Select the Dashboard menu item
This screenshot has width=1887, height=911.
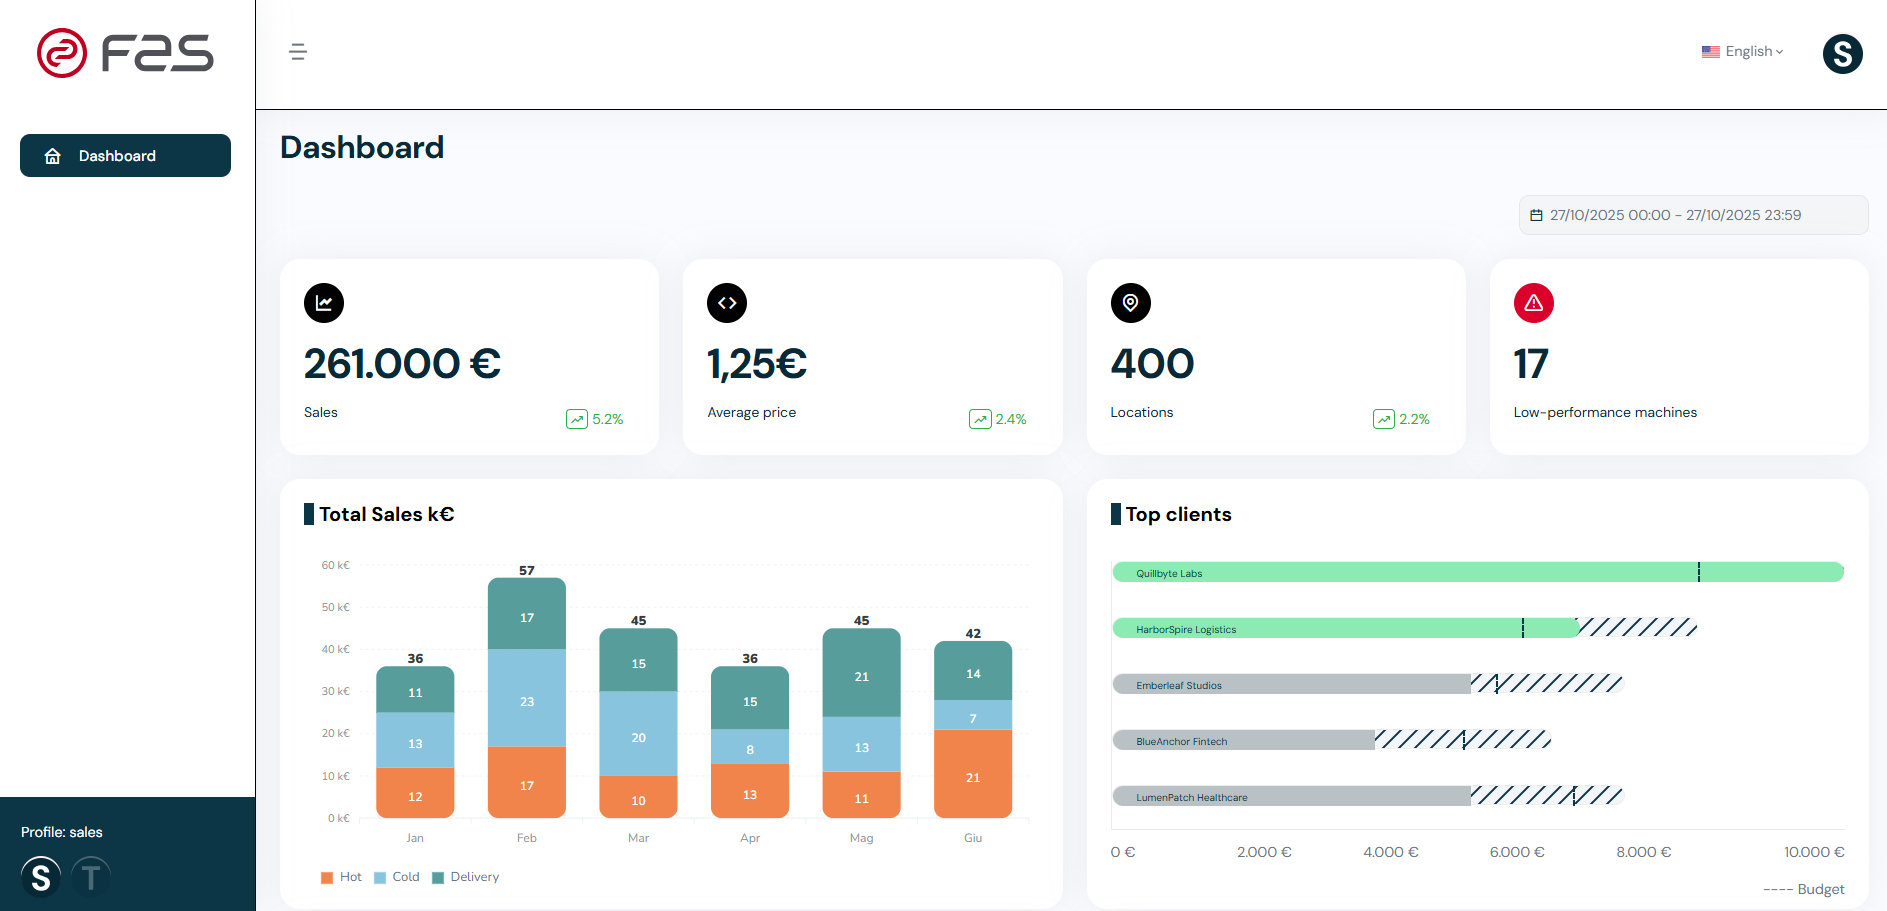coord(125,156)
